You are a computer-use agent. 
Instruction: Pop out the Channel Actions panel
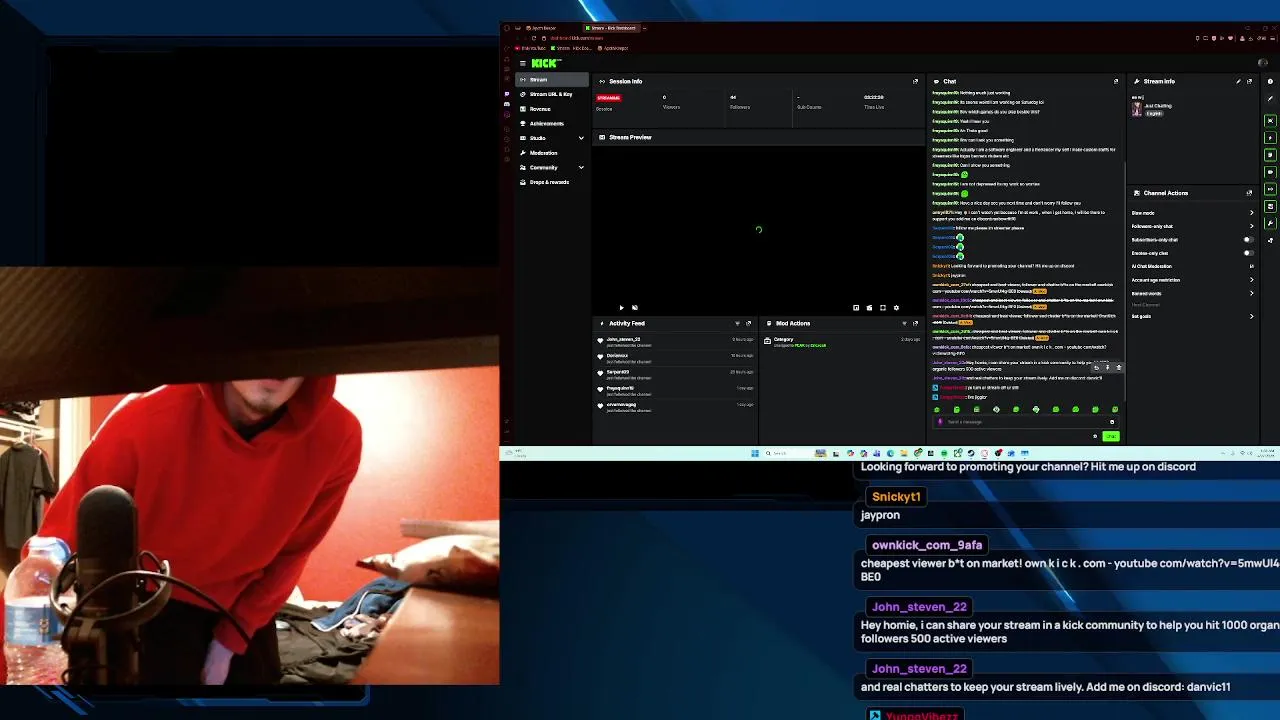click(1249, 193)
